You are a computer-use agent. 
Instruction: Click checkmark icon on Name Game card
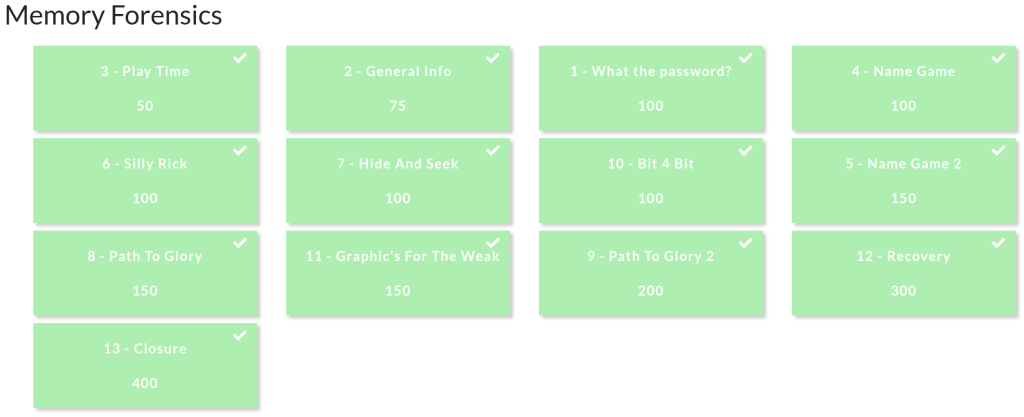pyautogui.click(x=998, y=58)
